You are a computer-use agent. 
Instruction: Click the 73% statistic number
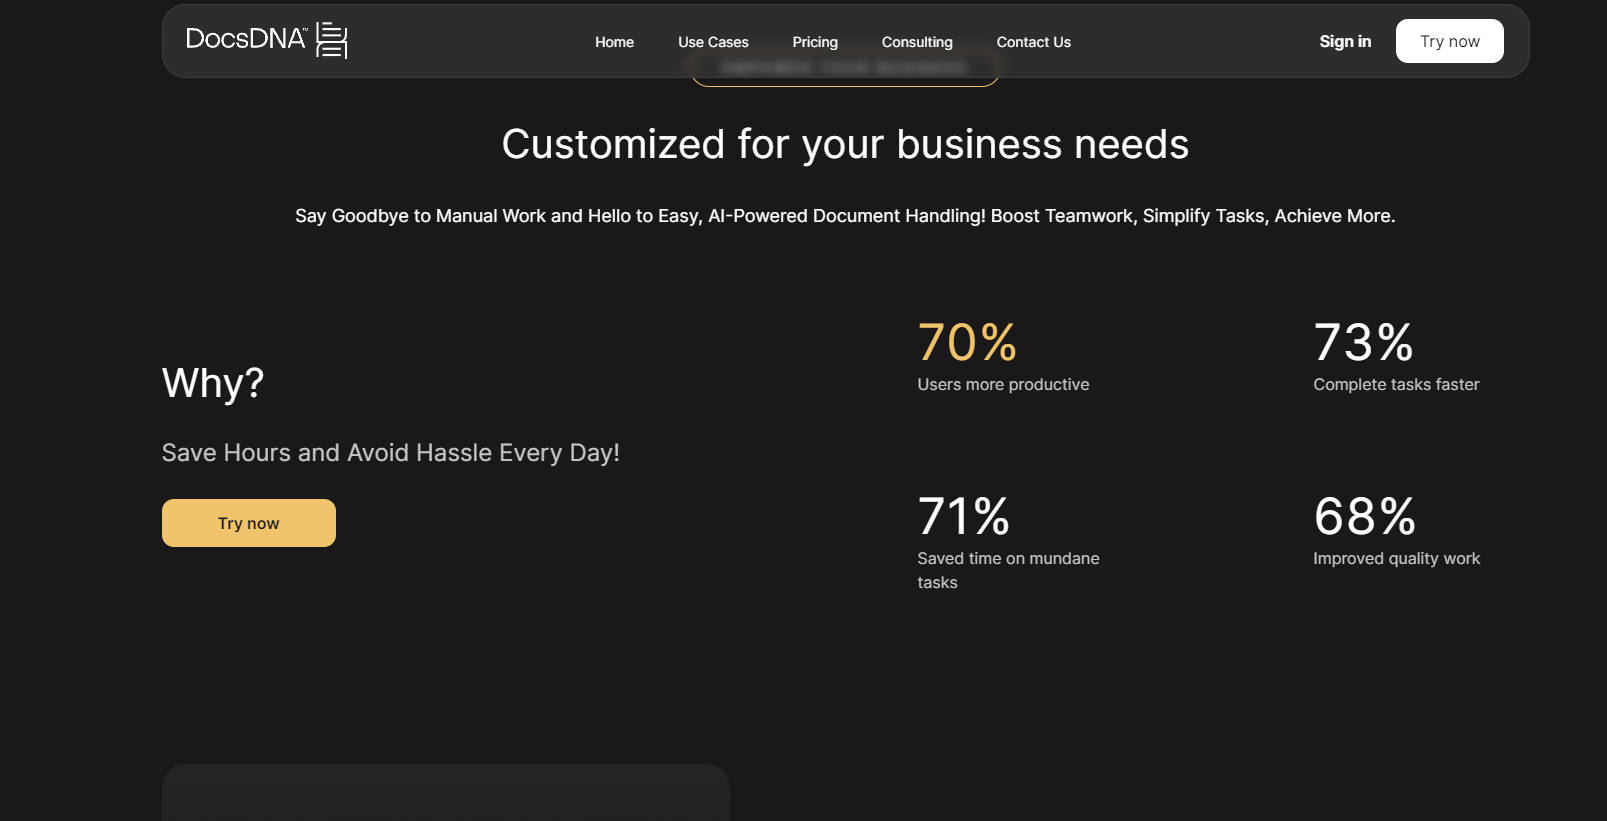pyautogui.click(x=1363, y=343)
